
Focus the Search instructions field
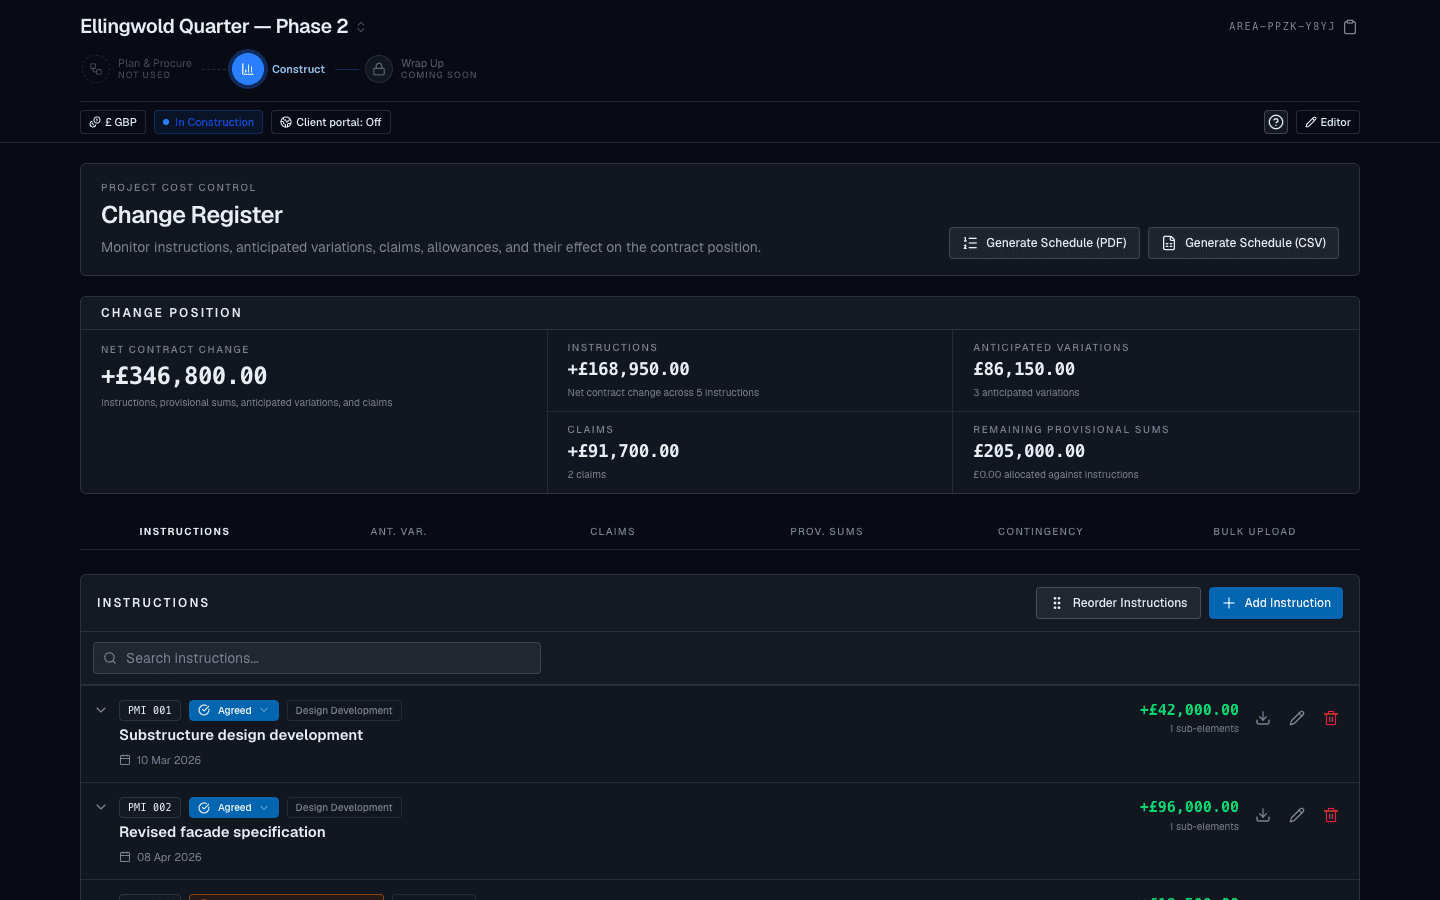[317, 658]
